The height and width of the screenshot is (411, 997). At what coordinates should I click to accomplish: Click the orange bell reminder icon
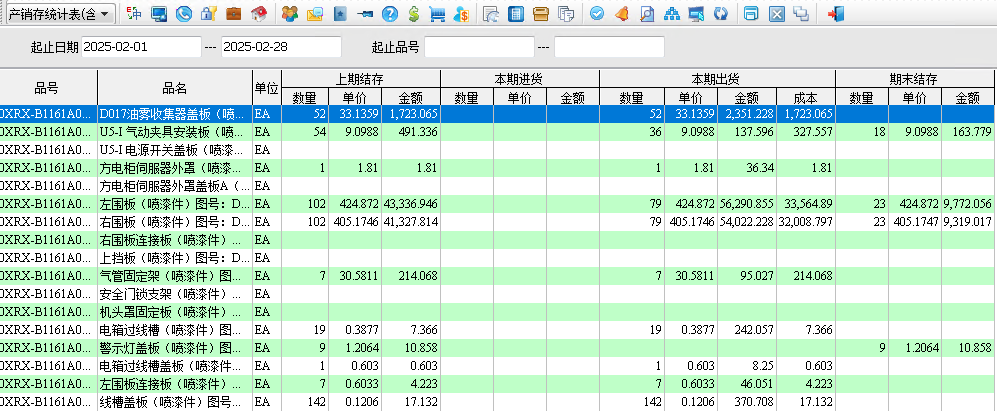[x=621, y=14]
